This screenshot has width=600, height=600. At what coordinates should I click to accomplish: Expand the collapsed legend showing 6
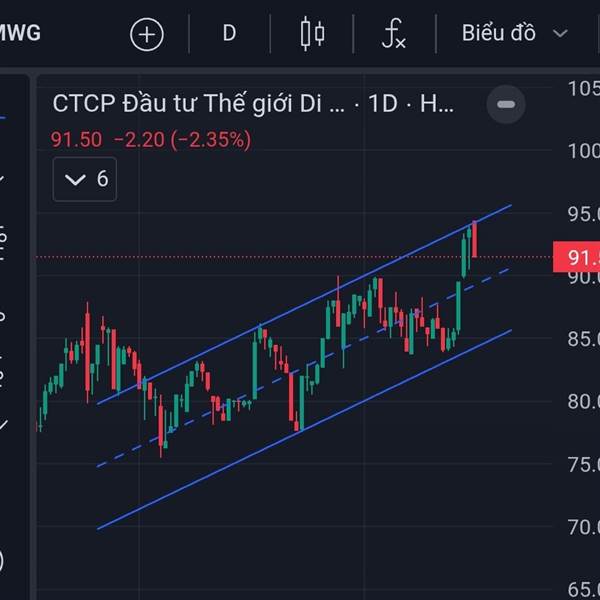coord(85,180)
